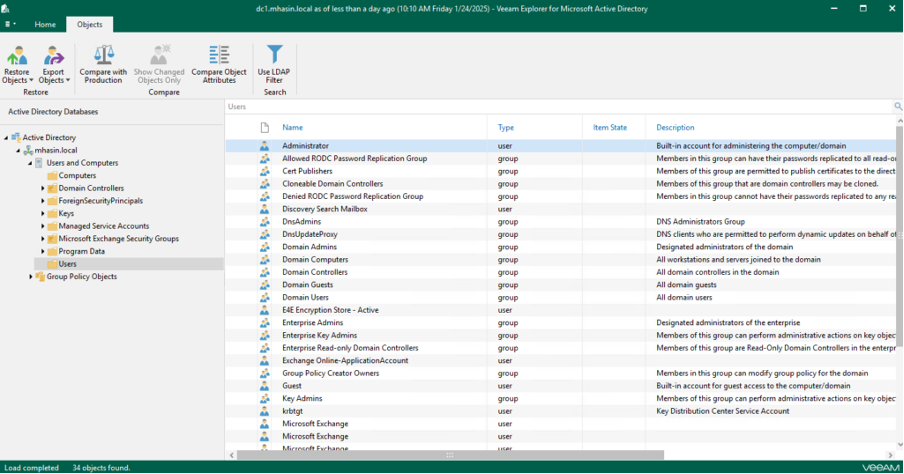
Task: Collapse the Users and Computers node
Action: tap(30, 163)
